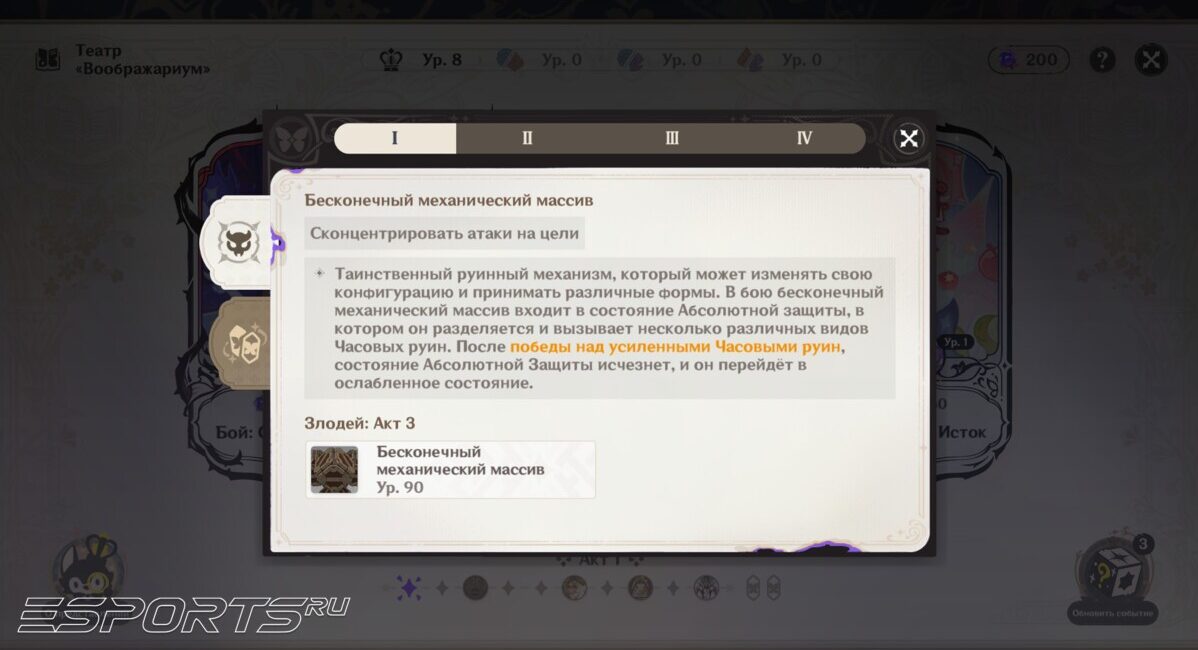Viewport: 1198px width, 650px height.
Task: Close the boss info dialog
Action: (x=908, y=139)
